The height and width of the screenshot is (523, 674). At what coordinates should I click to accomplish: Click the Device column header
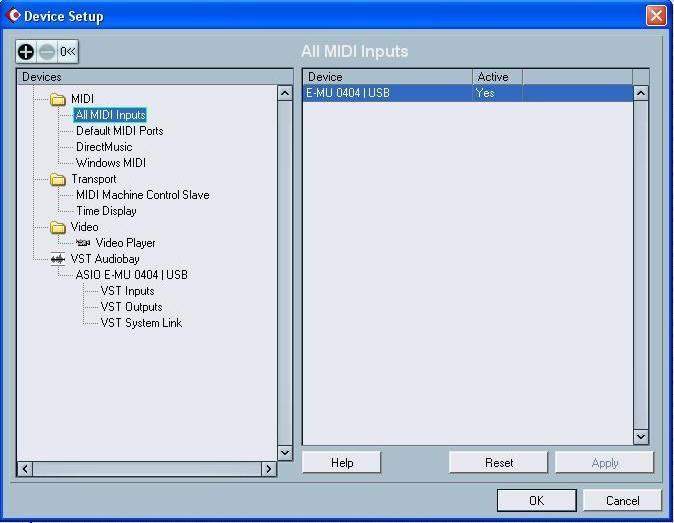[388, 77]
